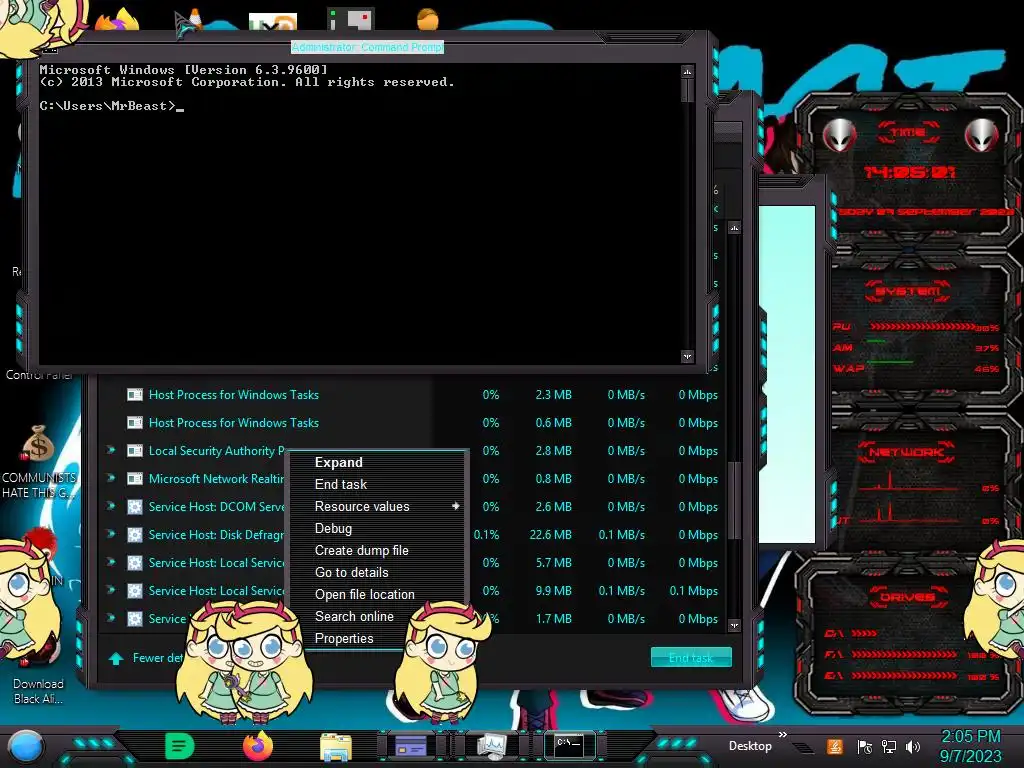Image resolution: width=1024 pixels, height=768 pixels.
Task: Click the 0.1 Mbps network cell
Action: 694,591
